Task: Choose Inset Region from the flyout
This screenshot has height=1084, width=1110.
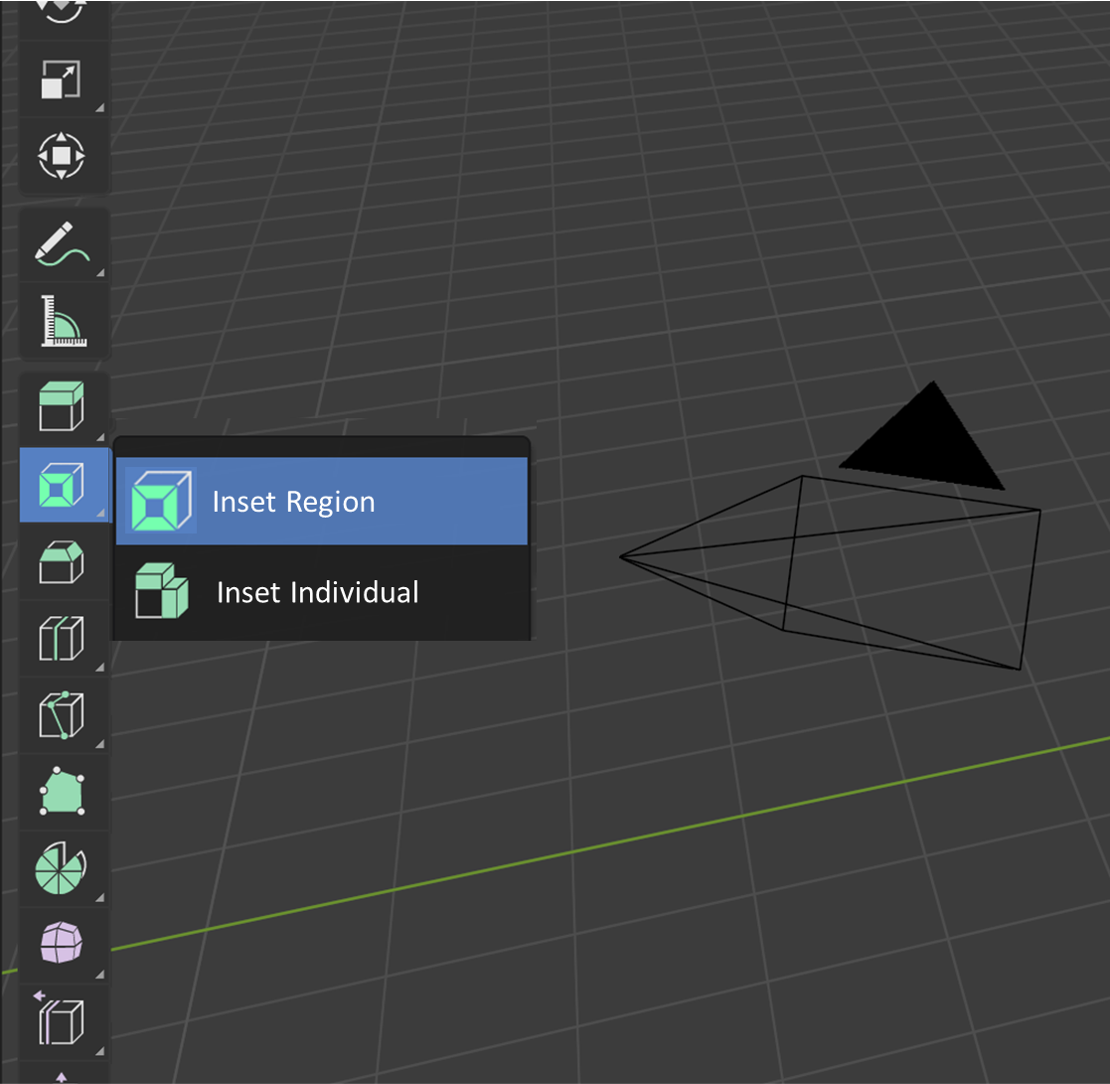Action: 321,501
